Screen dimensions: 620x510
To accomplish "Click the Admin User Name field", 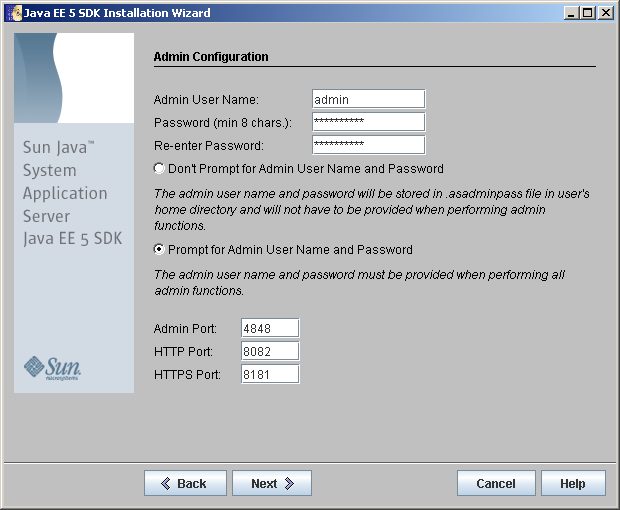I will click(368, 99).
